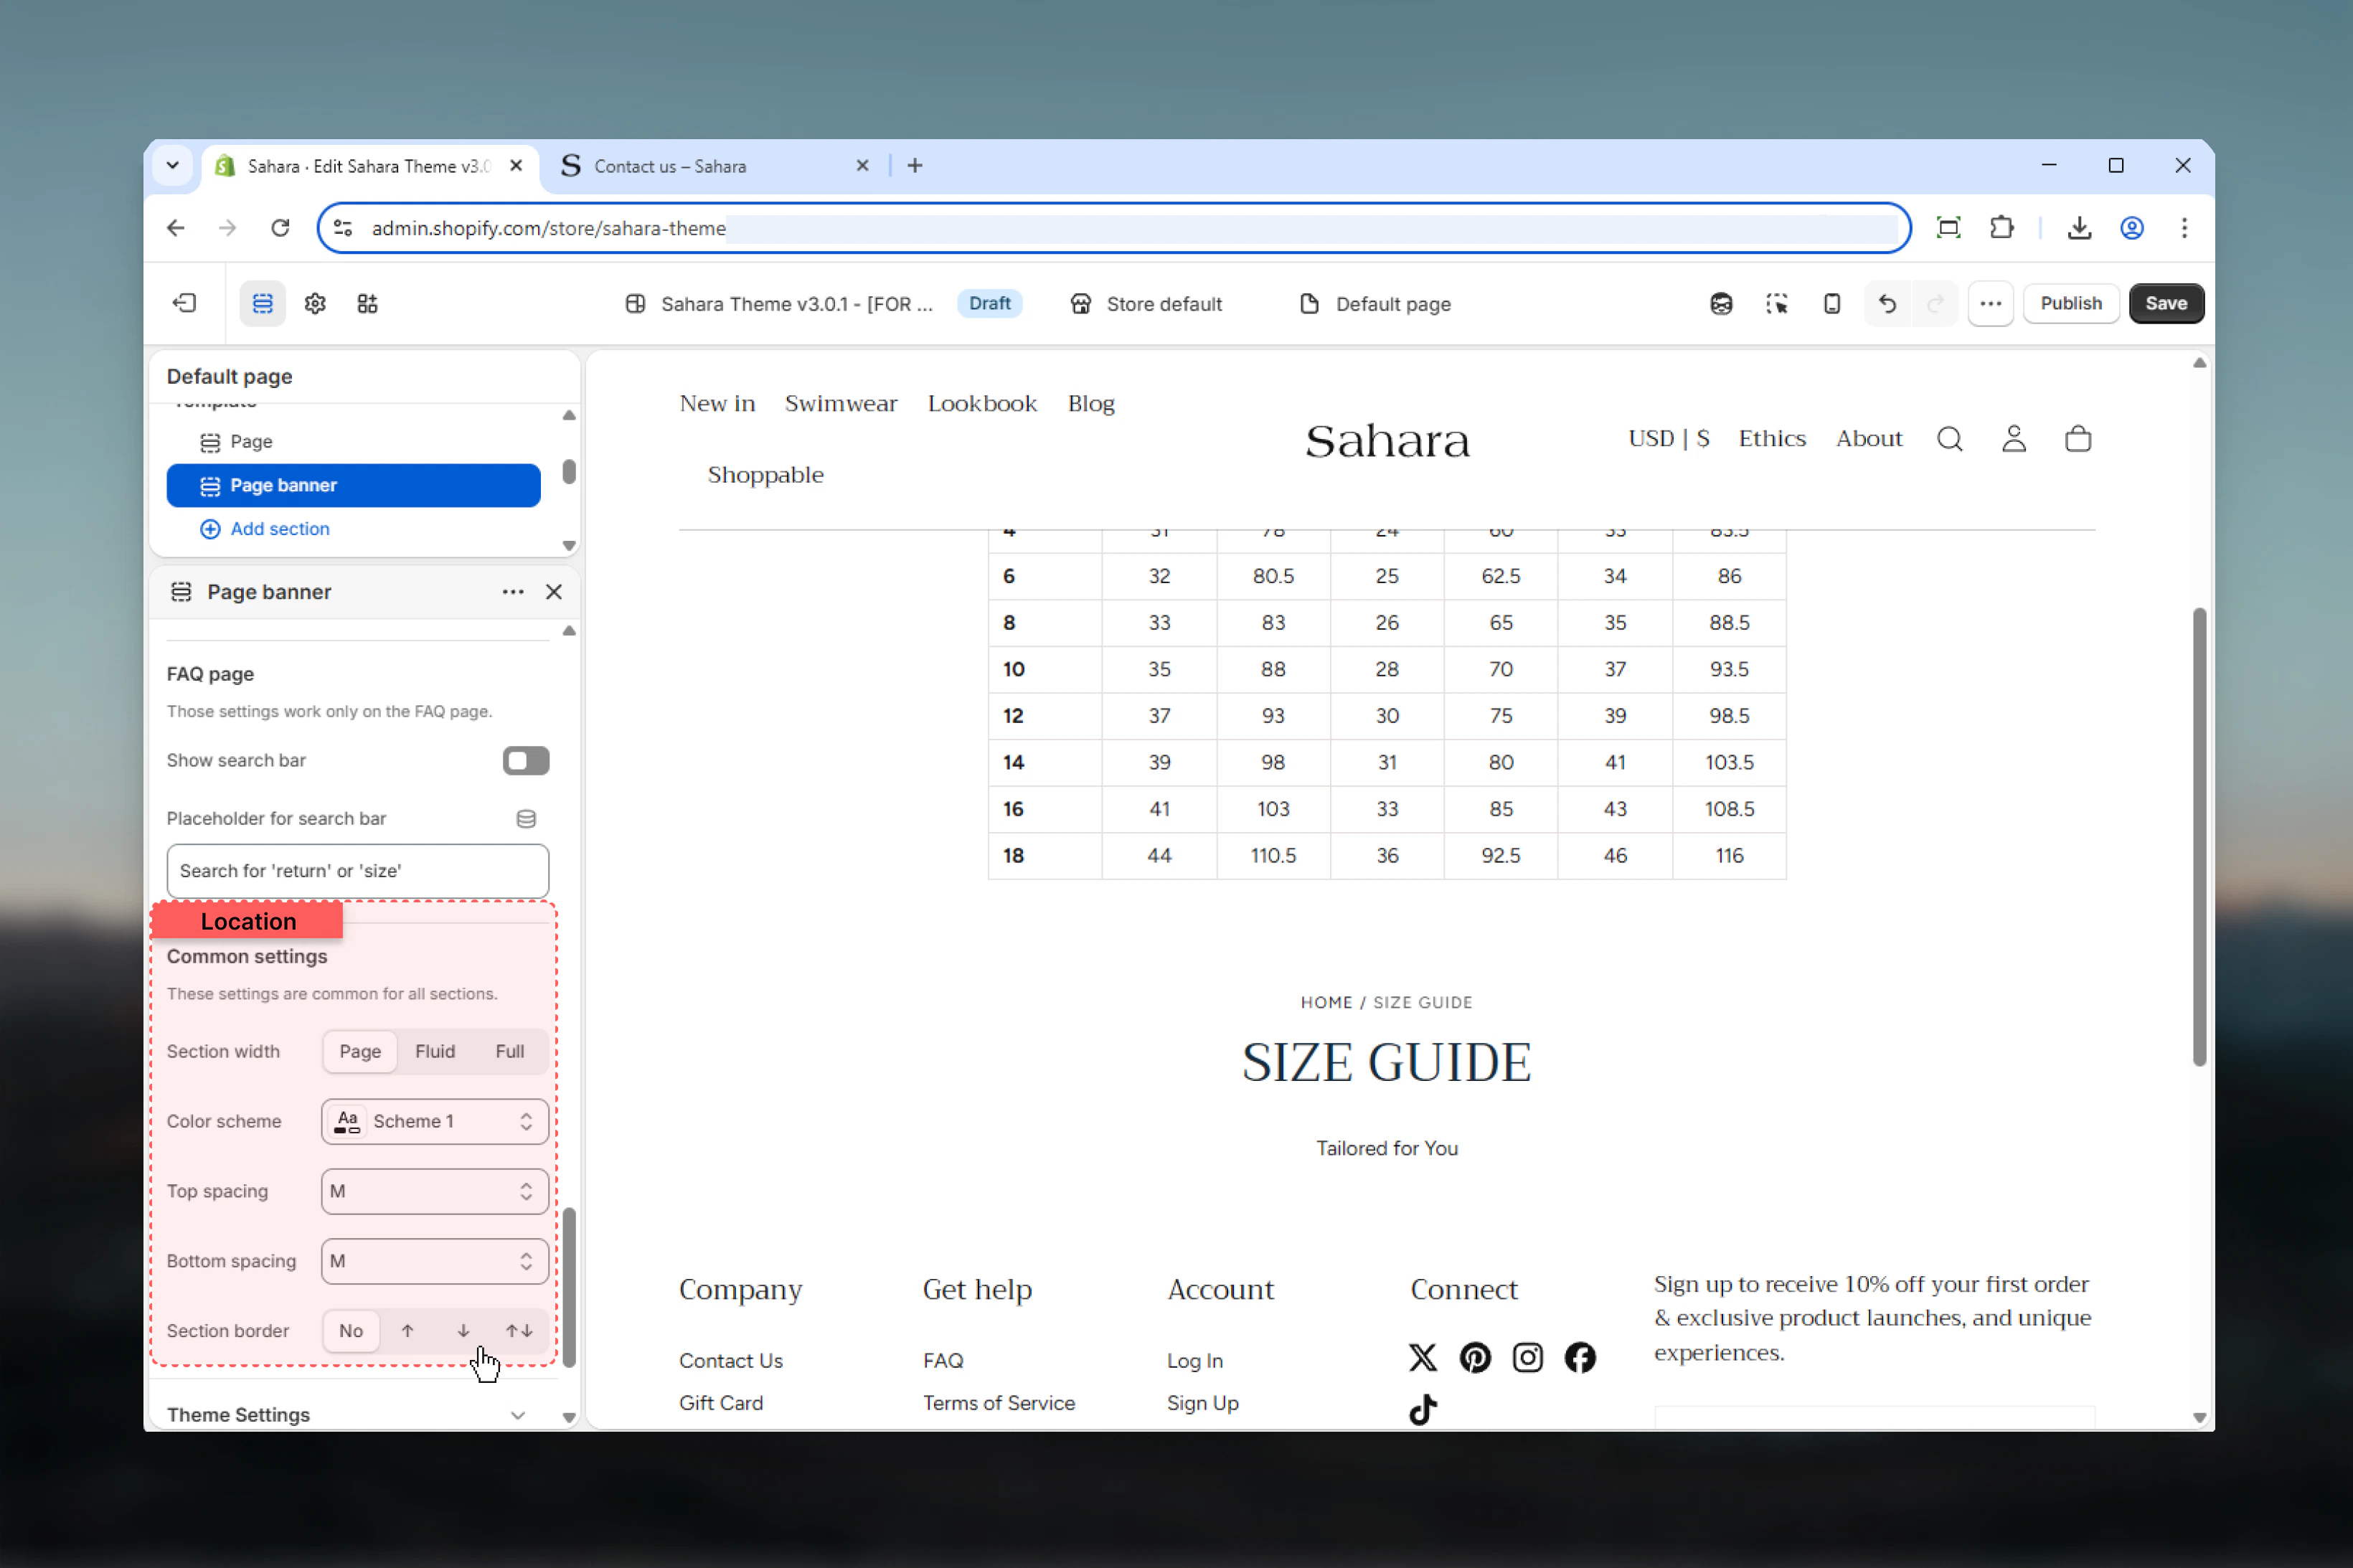
Task: Open the Color scheme dropdown
Action: (435, 1121)
